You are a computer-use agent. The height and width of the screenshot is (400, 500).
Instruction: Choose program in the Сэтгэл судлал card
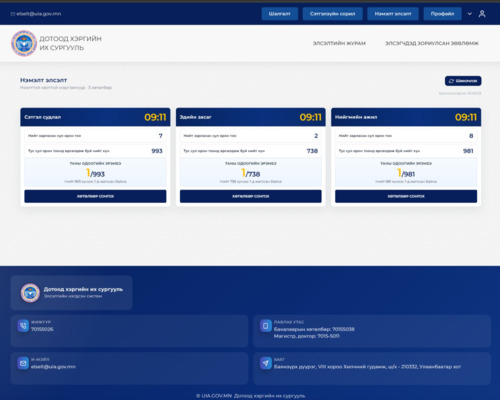(x=95, y=196)
